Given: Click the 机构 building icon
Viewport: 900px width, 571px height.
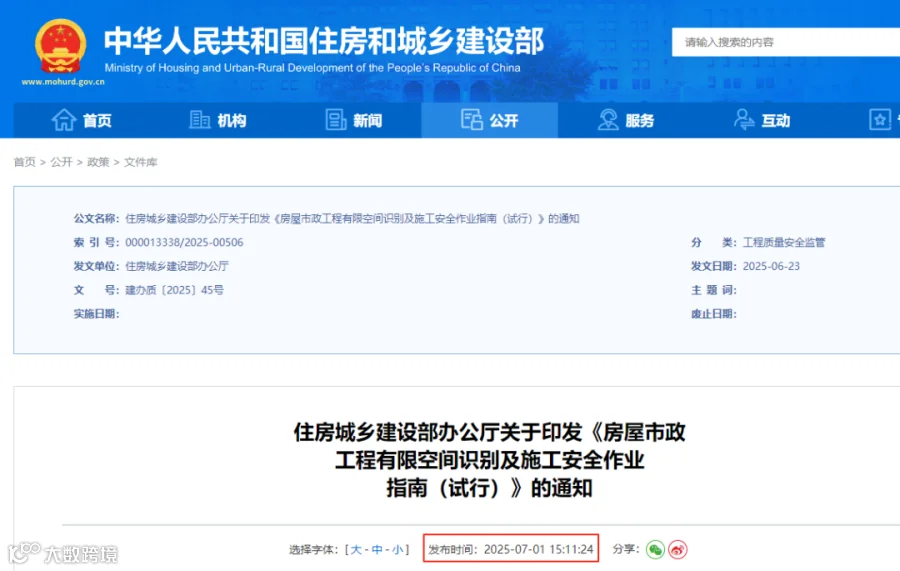Looking at the screenshot, I should 199,120.
